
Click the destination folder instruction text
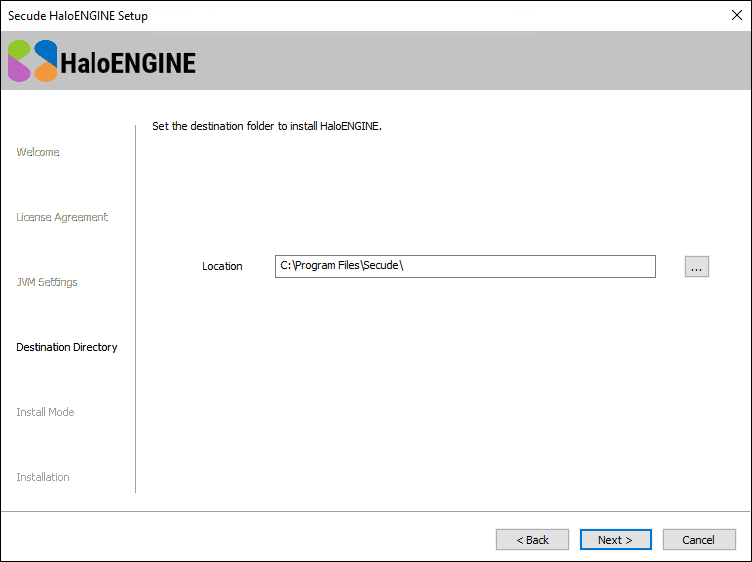[x=267, y=127]
